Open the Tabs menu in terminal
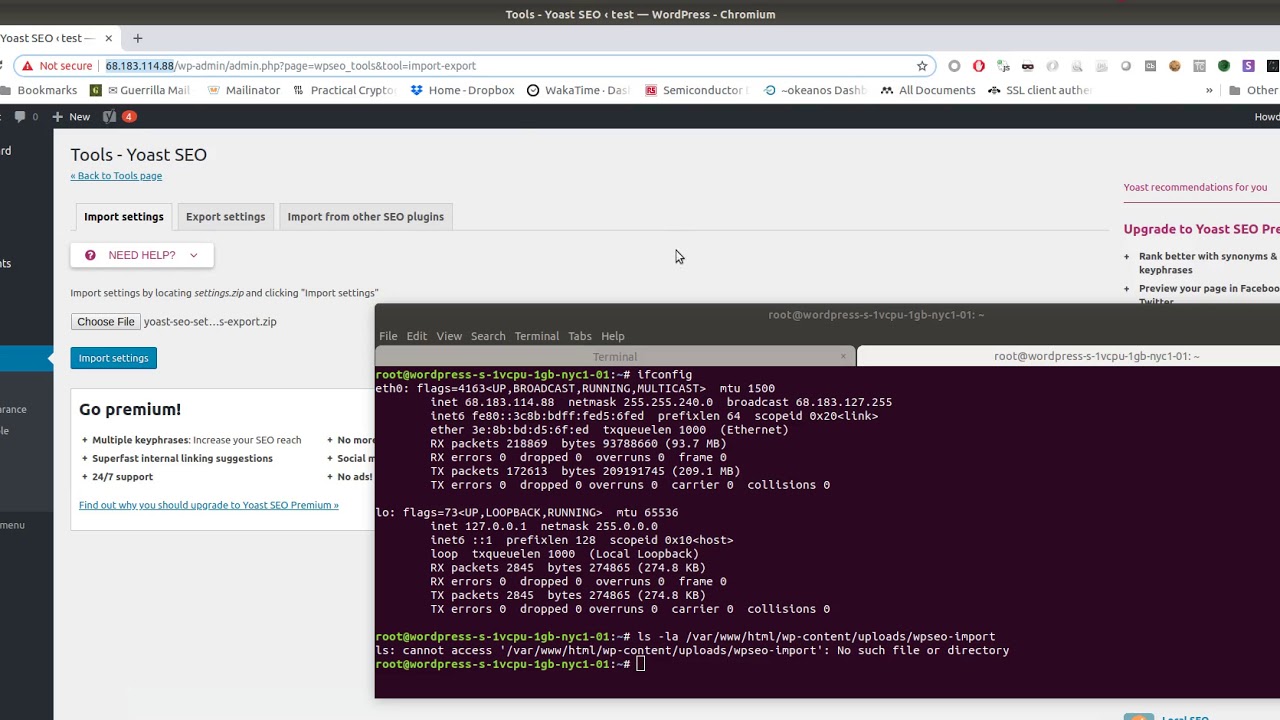Screen dimensions: 1280x720 point(580,336)
